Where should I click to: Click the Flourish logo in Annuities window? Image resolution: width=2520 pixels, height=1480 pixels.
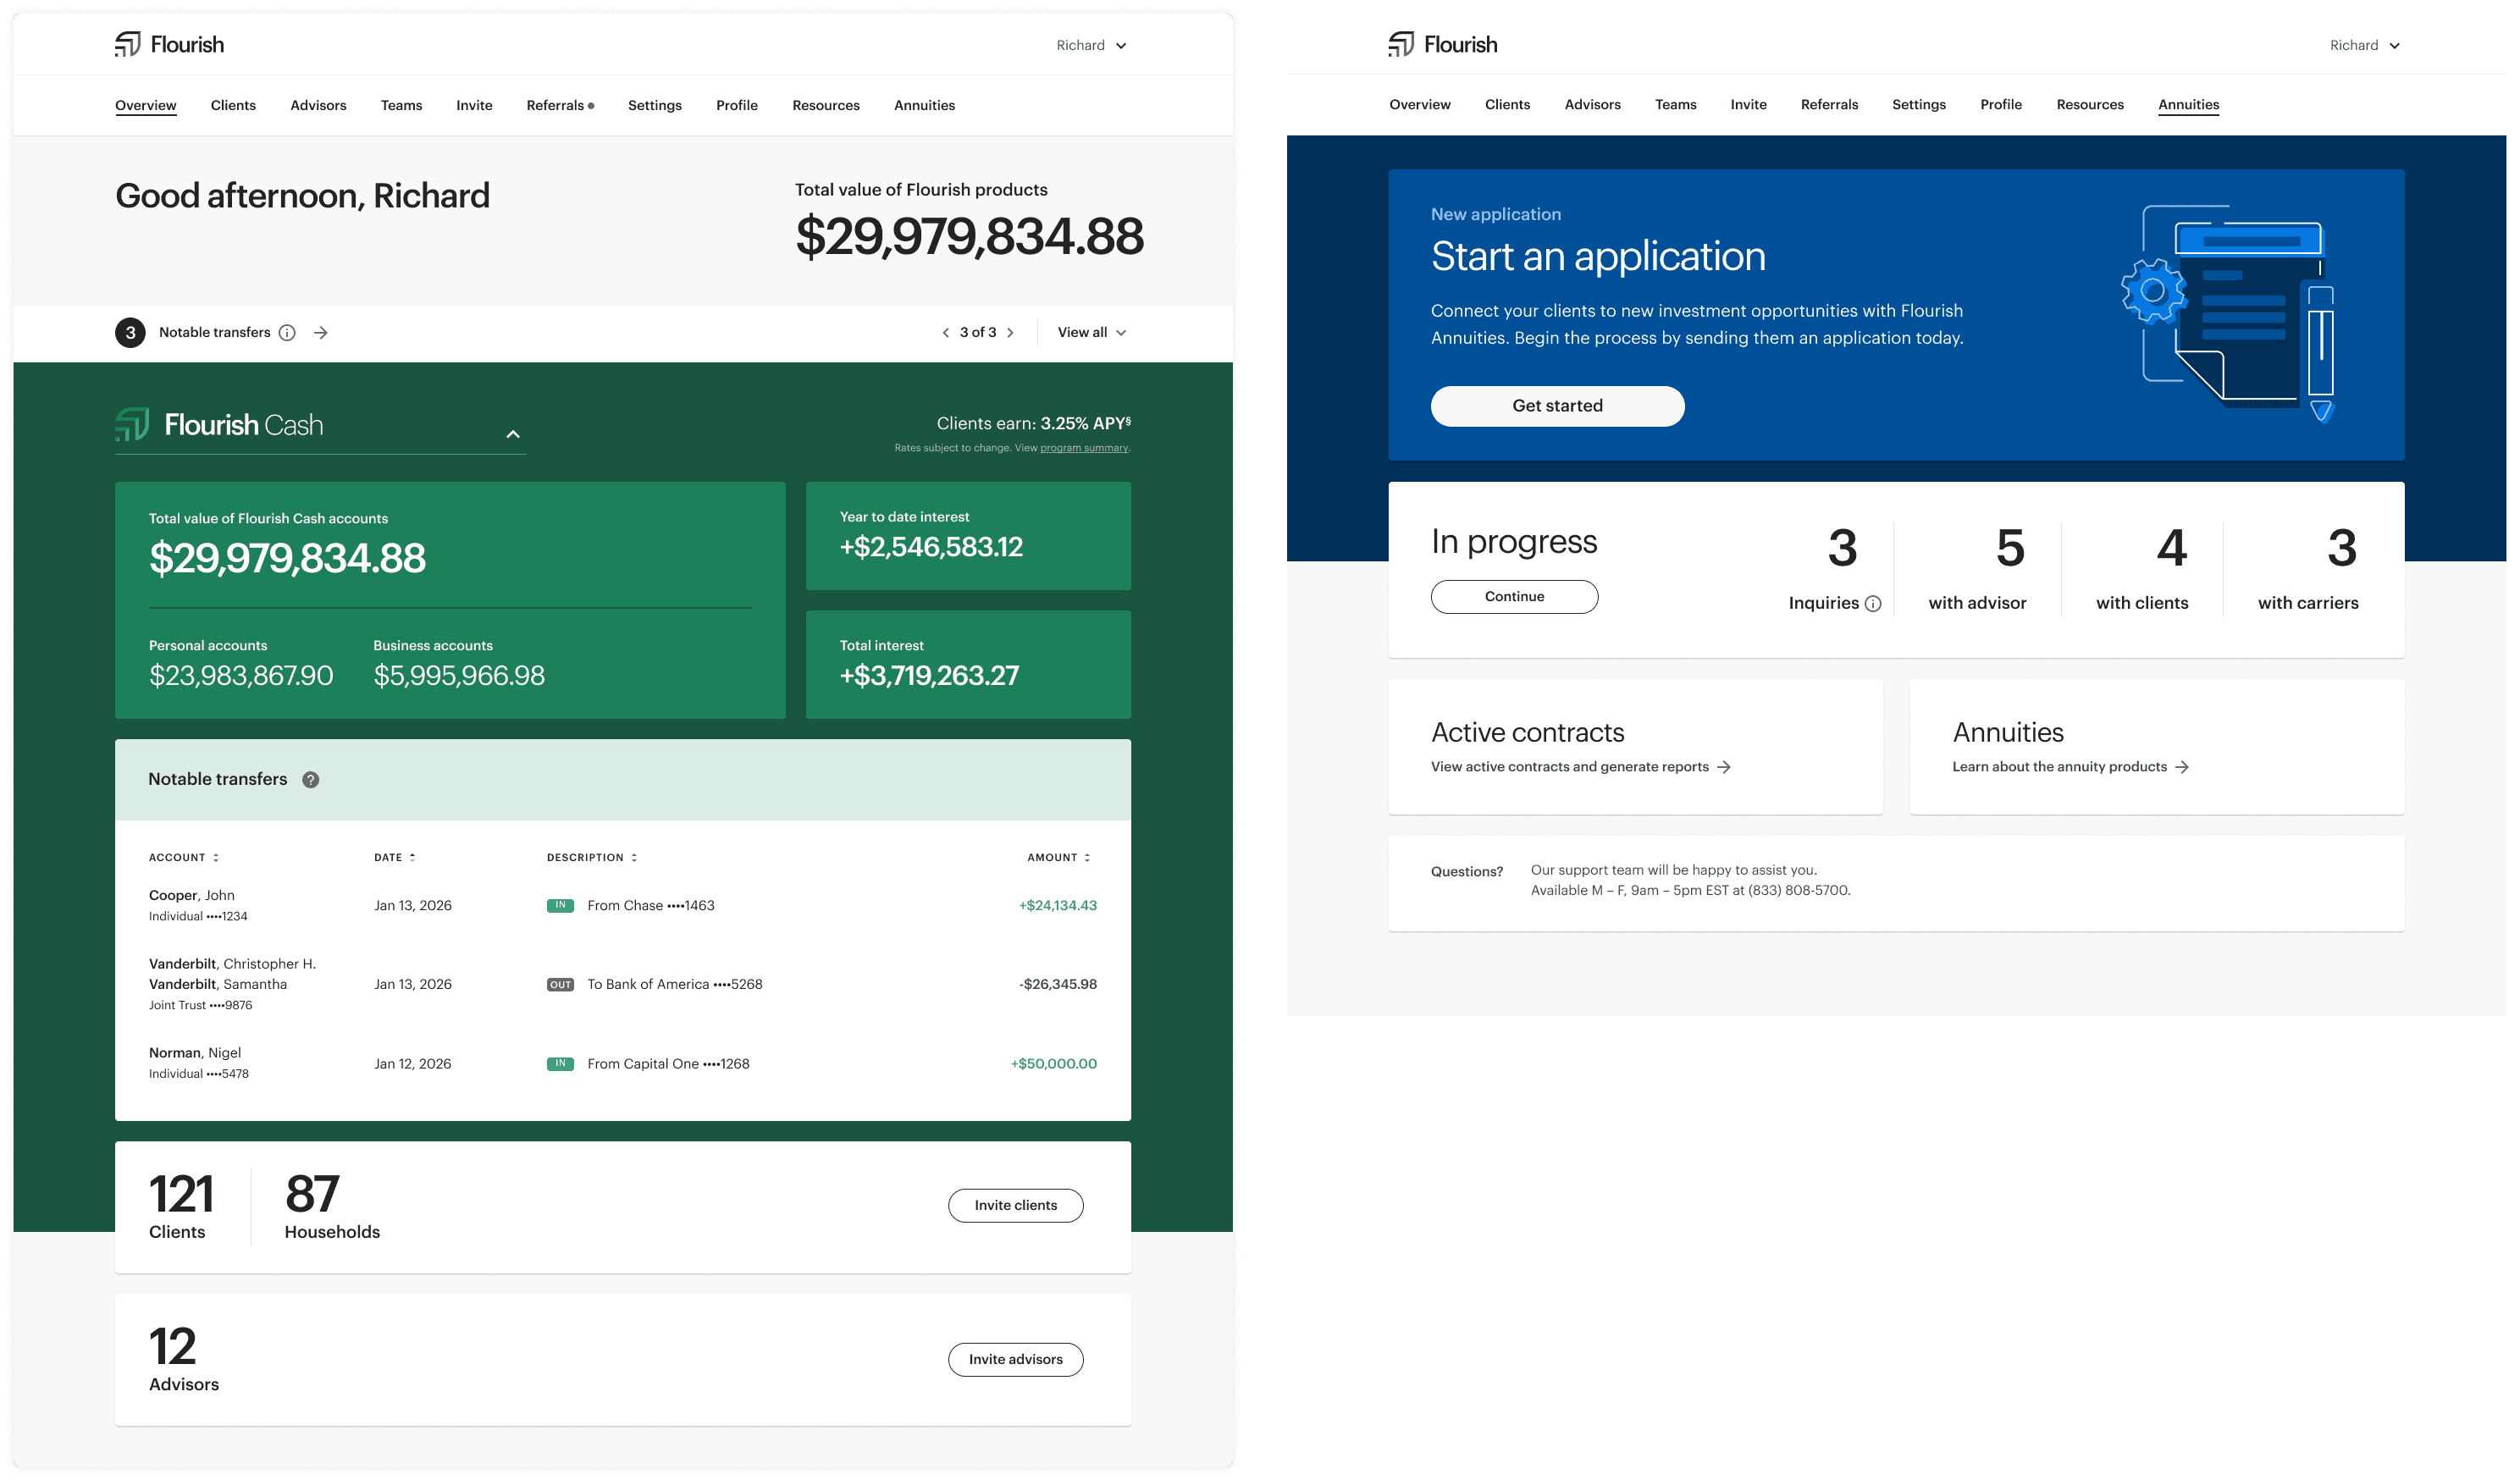tap(1442, 44)
